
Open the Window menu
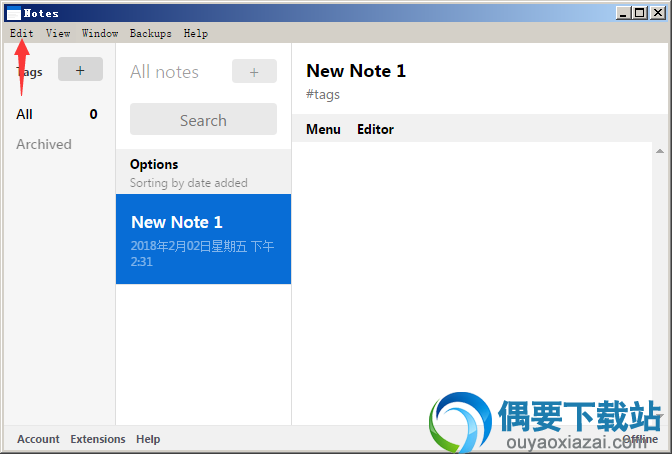point(100,33)
